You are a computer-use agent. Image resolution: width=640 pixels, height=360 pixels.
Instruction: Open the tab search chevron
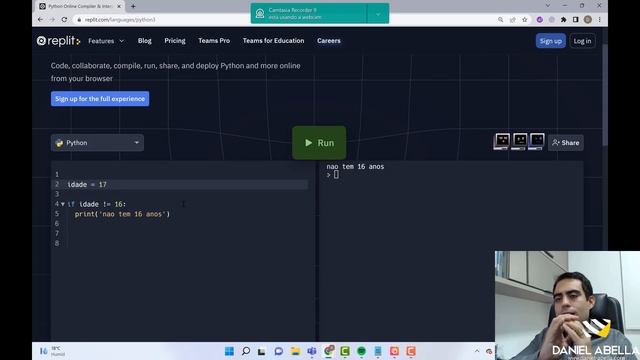[x=548, y=6]
